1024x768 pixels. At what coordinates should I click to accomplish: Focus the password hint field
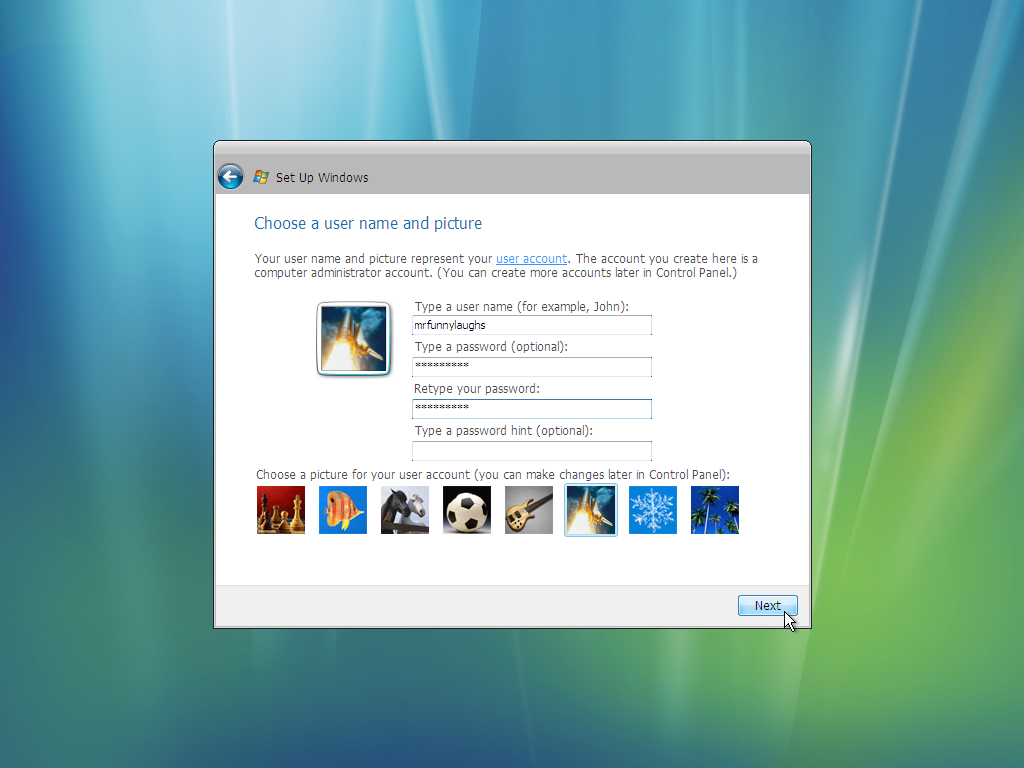point(532,451)
